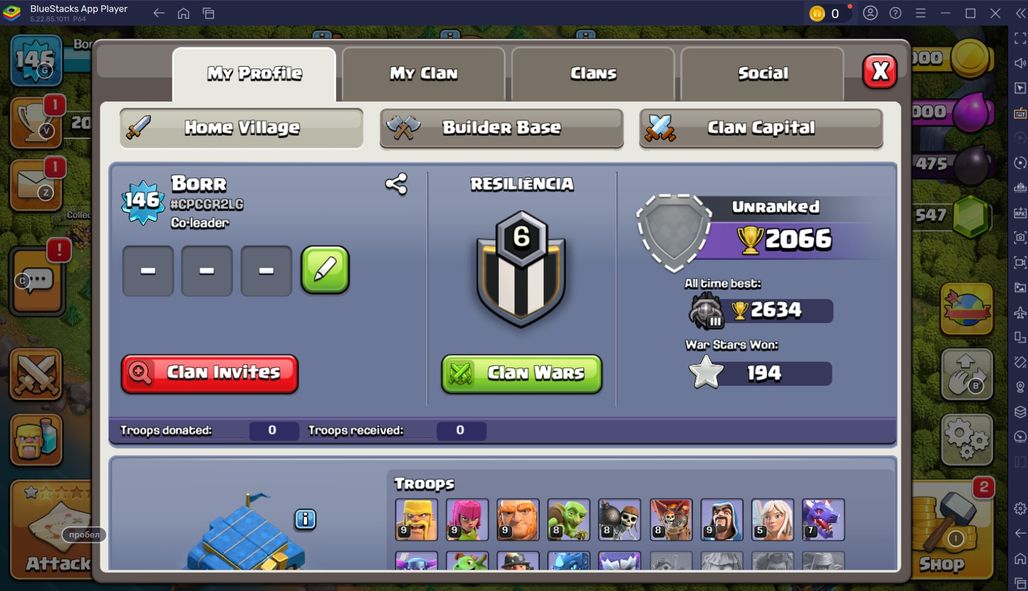Click the first empty player label slot

click(x=148, y=270)
